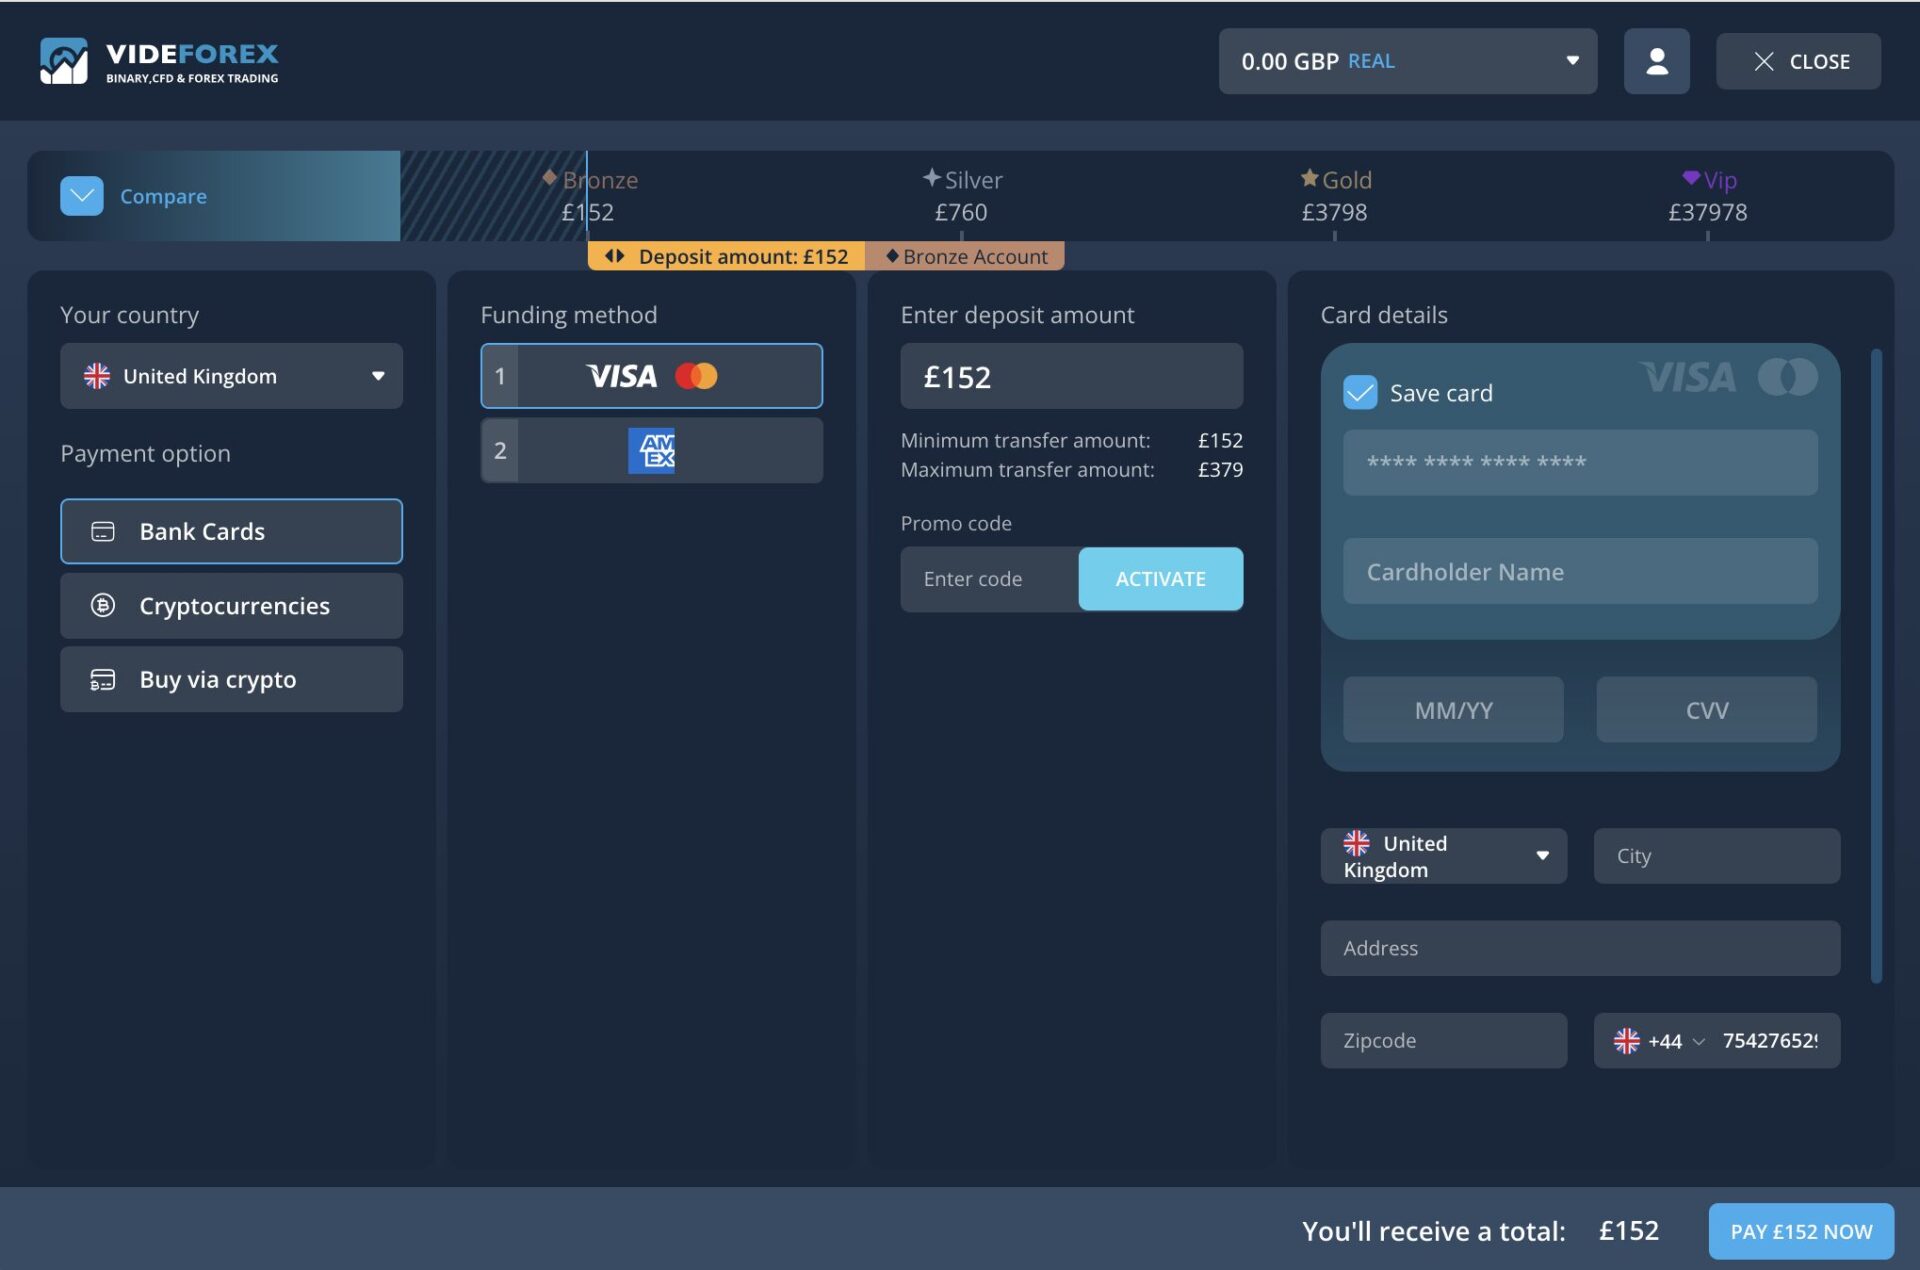Click ACTIVATE to apply promo code
Image resolution: width=1920 pixels, height=1270 pixels.
1160,579
